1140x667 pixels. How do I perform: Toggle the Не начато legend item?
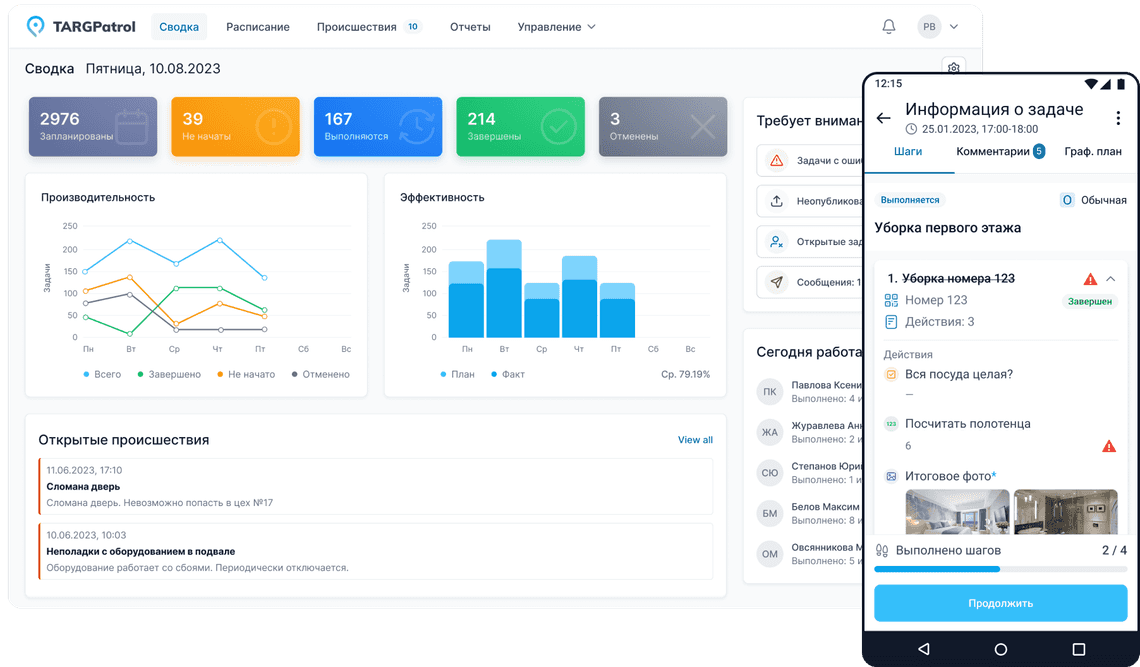[x=245, y=374]
